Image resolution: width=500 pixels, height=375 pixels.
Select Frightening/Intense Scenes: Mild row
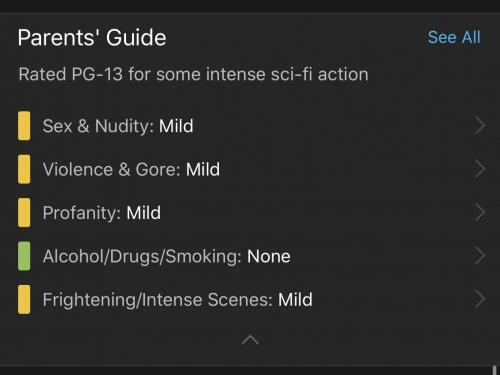tap(250, 299)
